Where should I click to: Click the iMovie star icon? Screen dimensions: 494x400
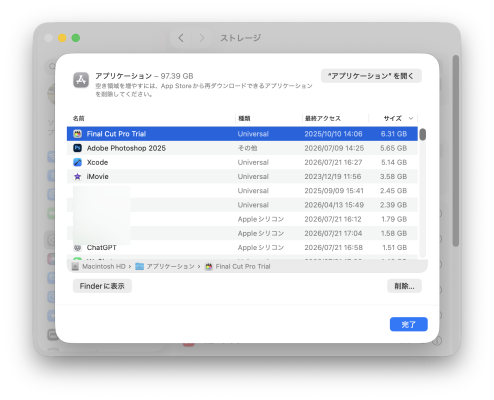pos(77,177)
